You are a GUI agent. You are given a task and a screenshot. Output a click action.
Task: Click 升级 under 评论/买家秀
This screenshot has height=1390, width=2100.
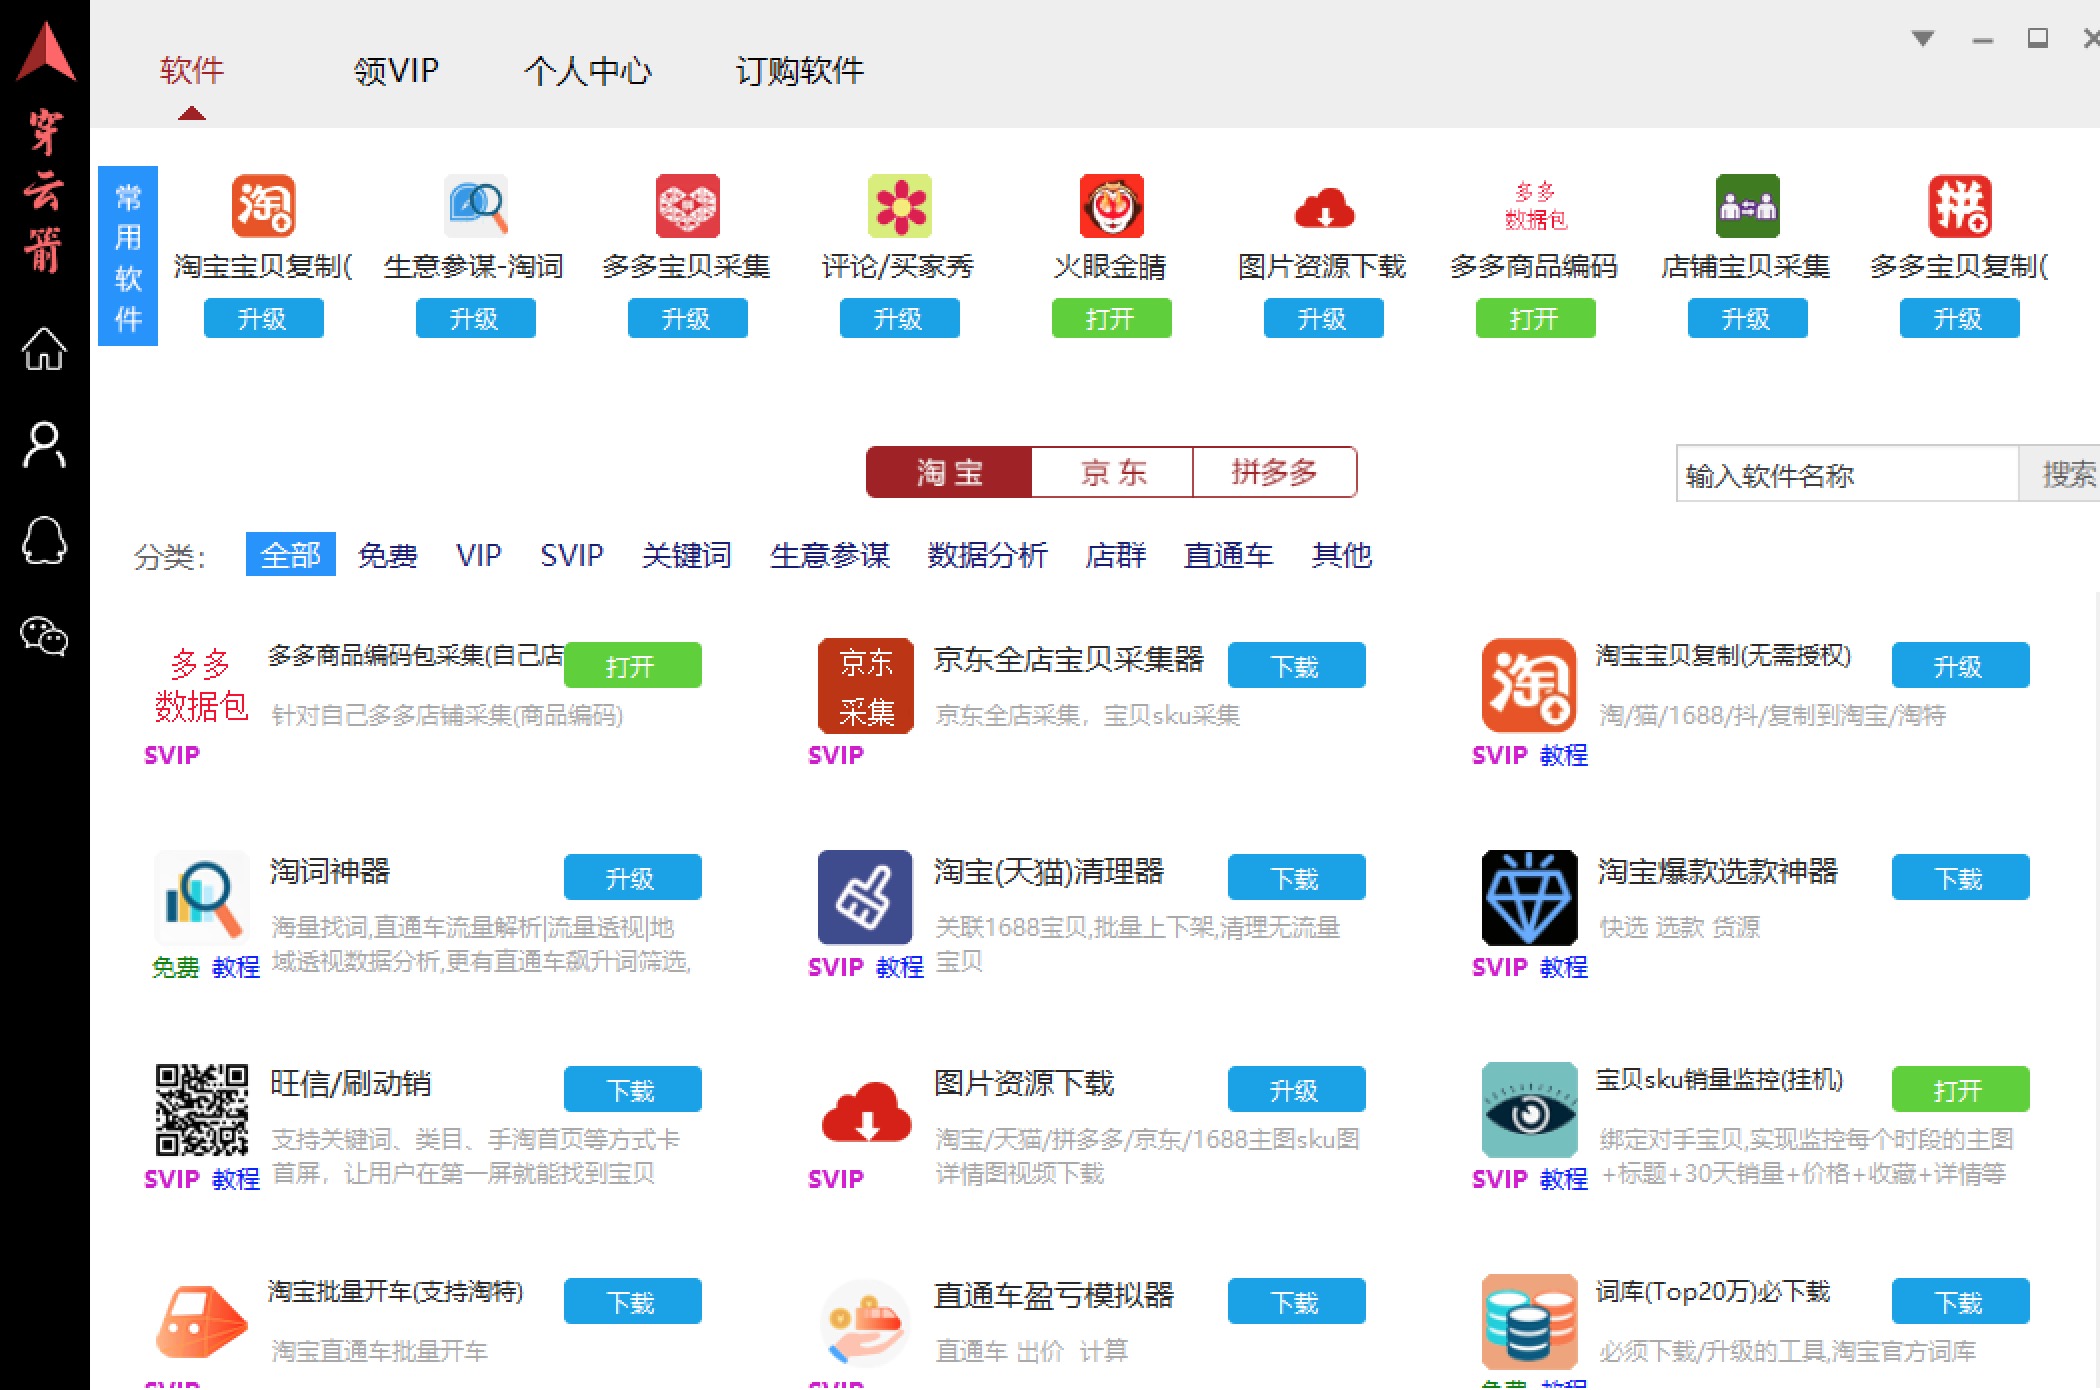tap(900, 319)
